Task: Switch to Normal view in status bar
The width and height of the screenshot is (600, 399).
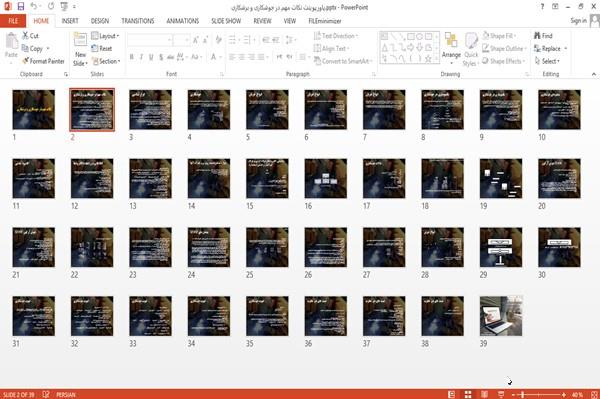Action: [x=452, y=394]
